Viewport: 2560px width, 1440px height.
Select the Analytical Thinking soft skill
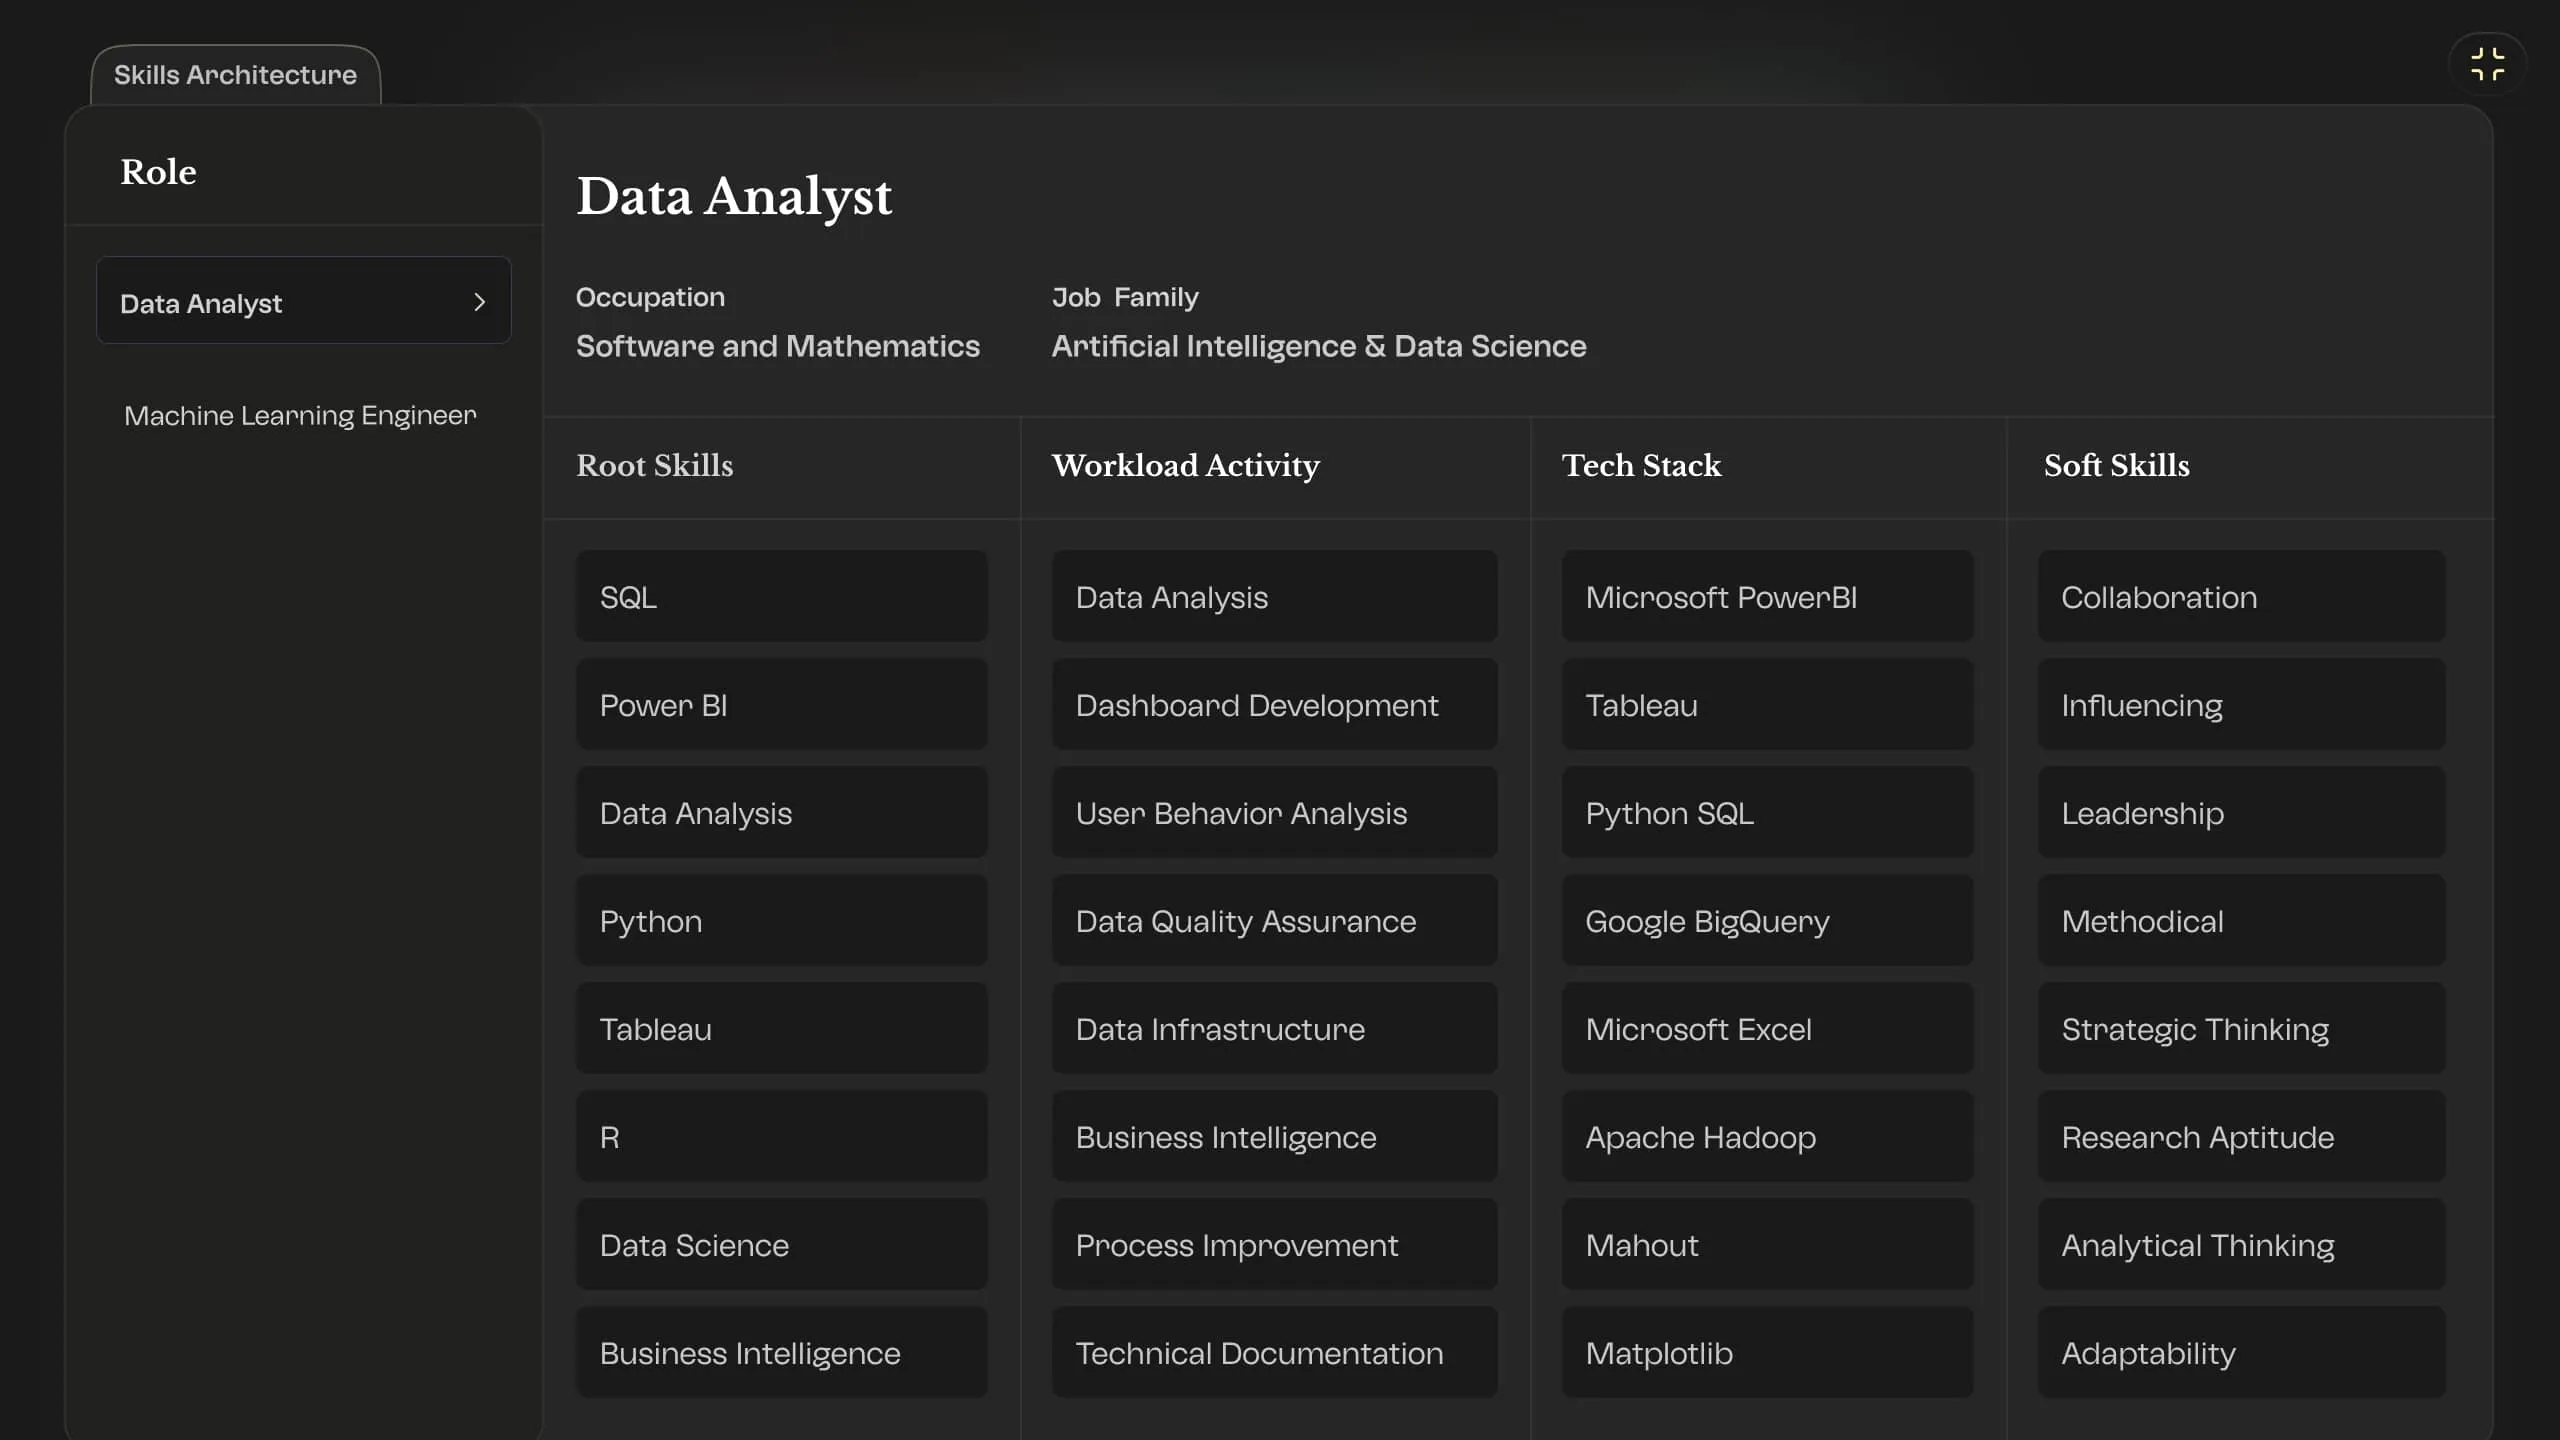2241,1245
